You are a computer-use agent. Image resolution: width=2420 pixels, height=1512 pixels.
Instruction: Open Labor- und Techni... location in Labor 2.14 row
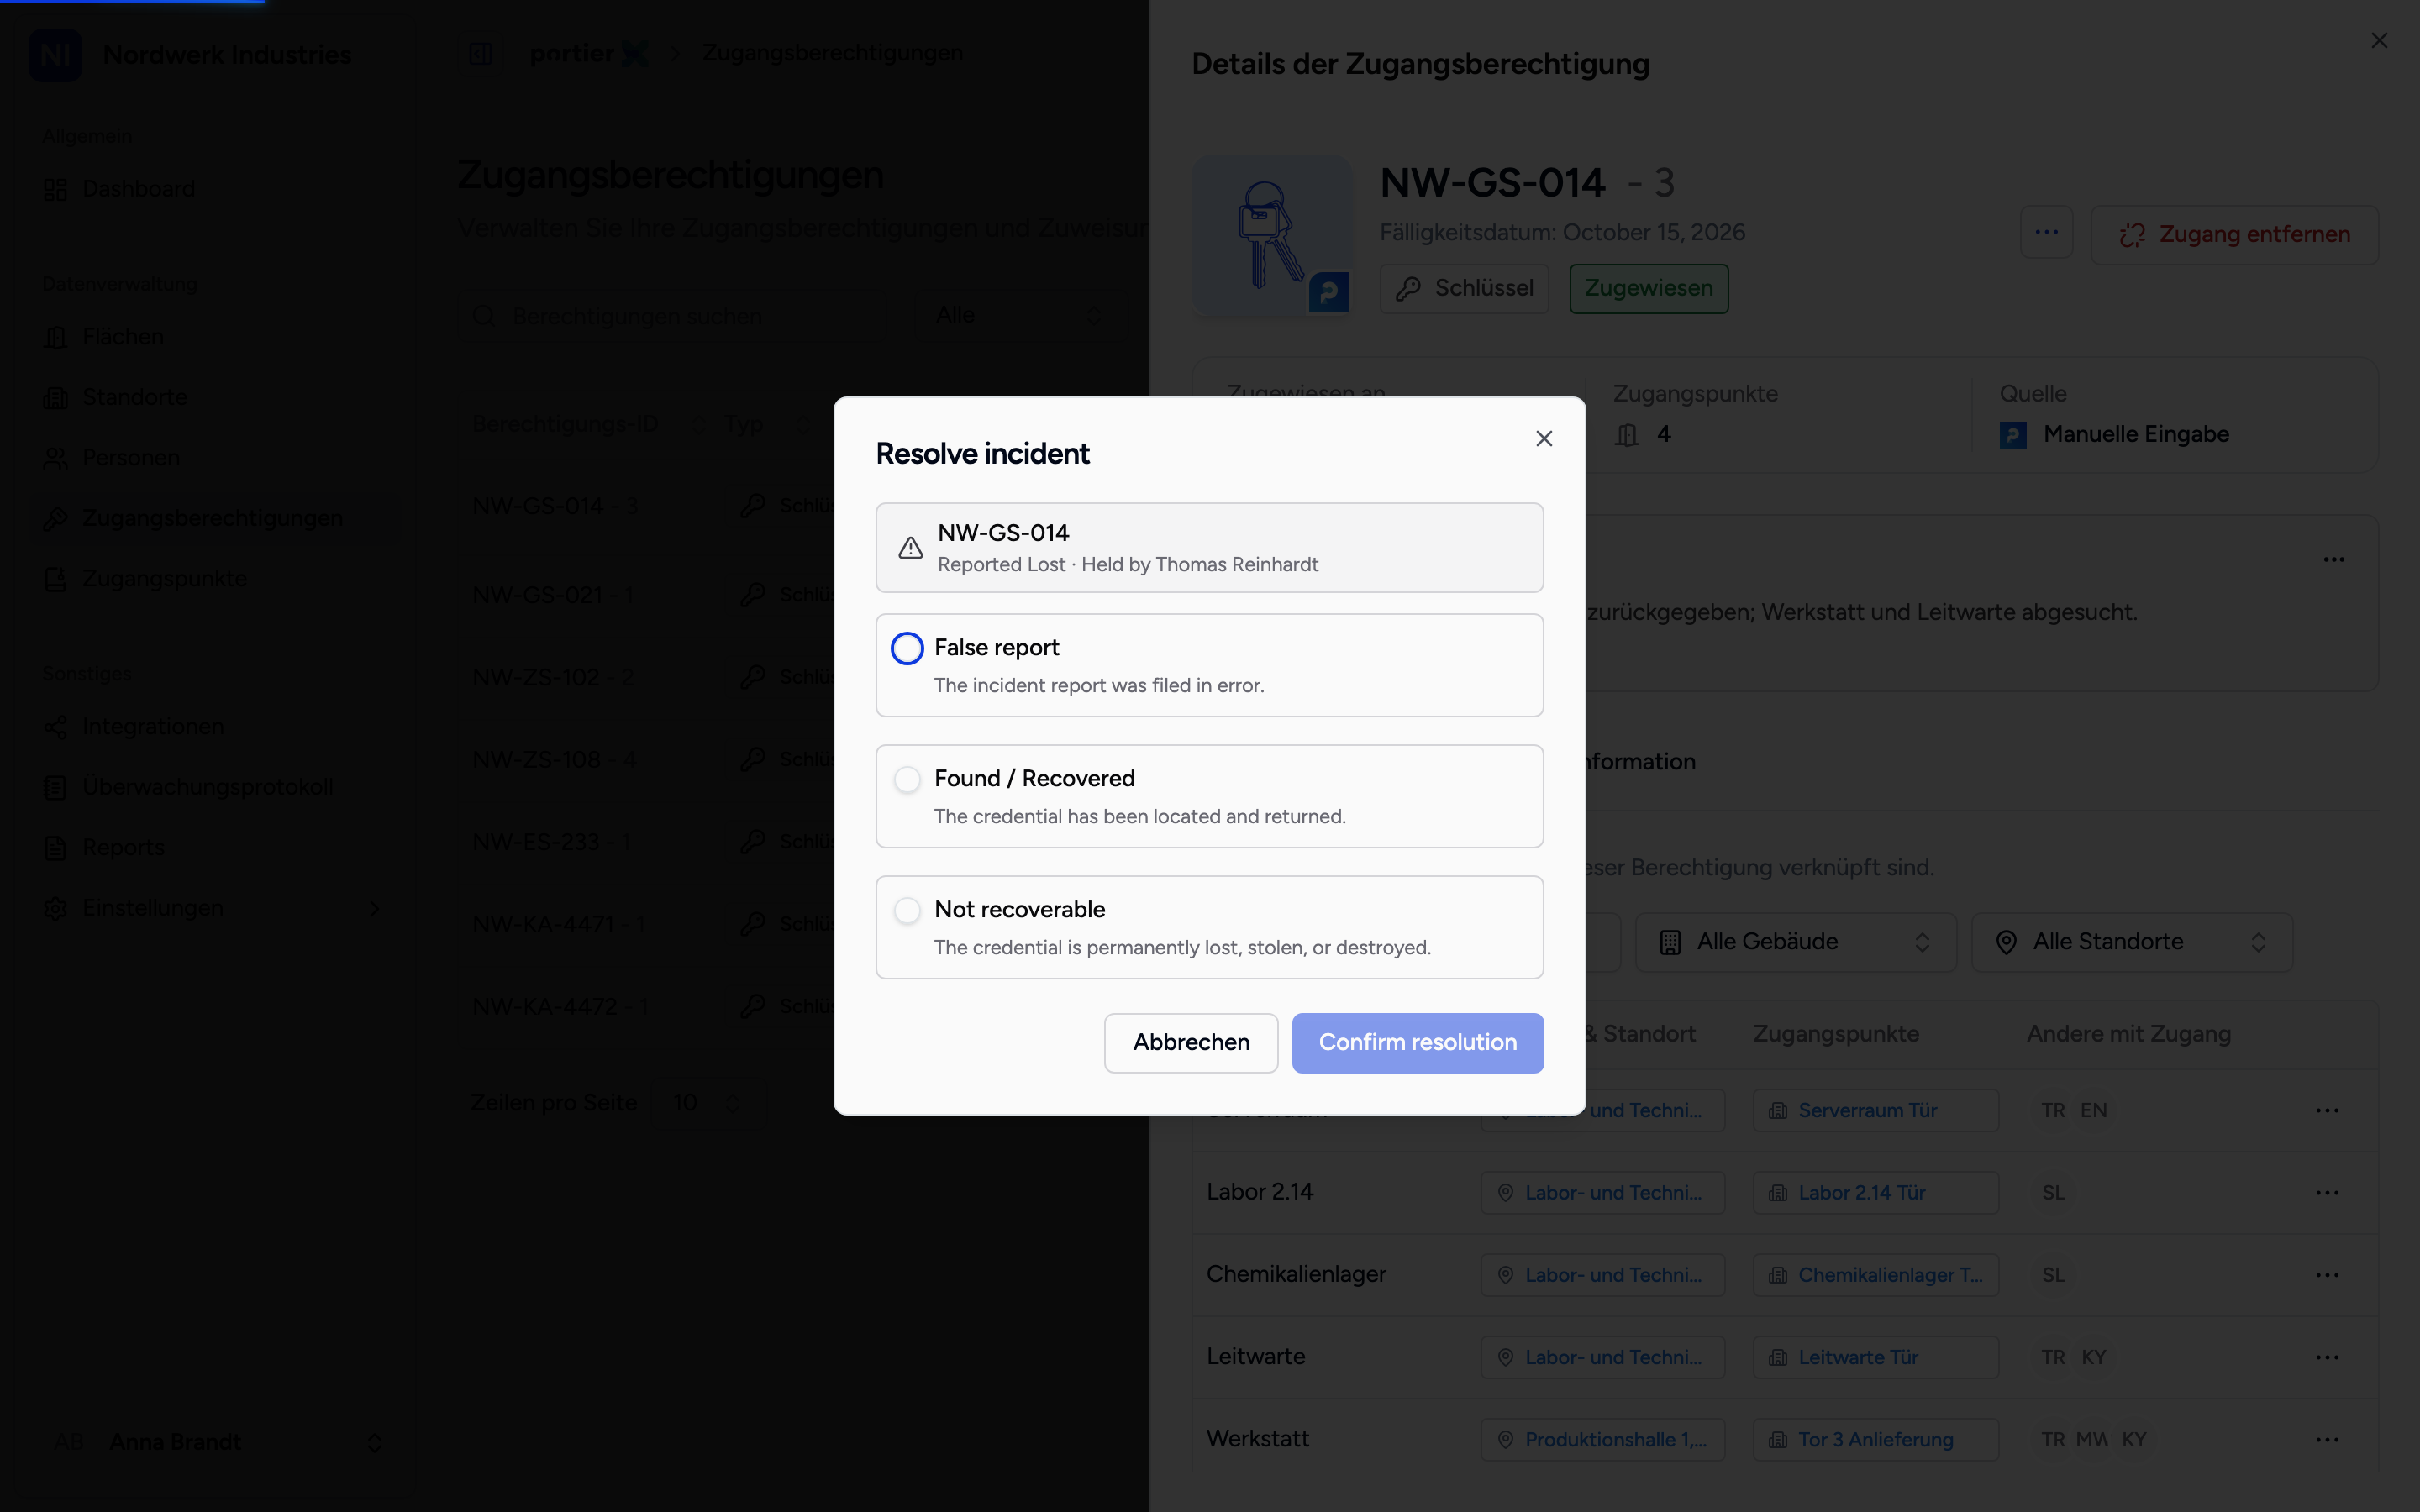tap(1602, 1193)
